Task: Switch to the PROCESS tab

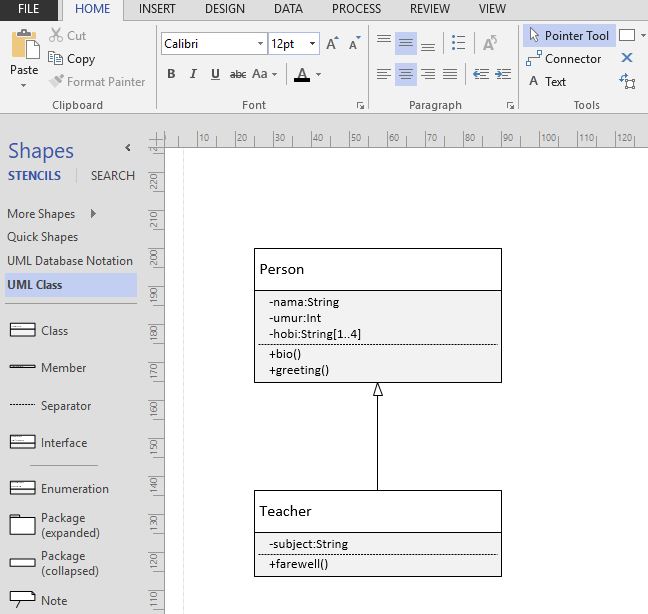Action: pos(356,9)
